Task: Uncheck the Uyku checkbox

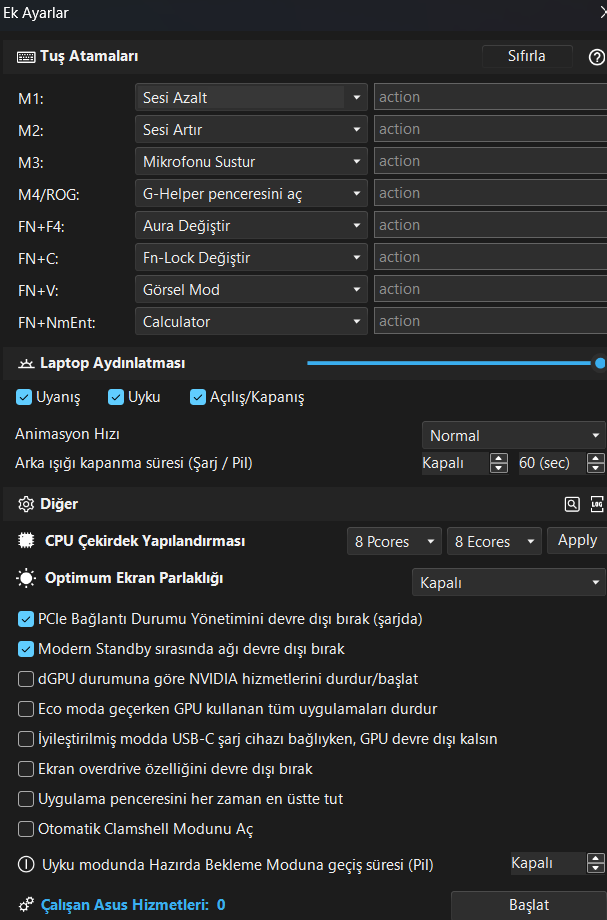Action: point(116,397)
